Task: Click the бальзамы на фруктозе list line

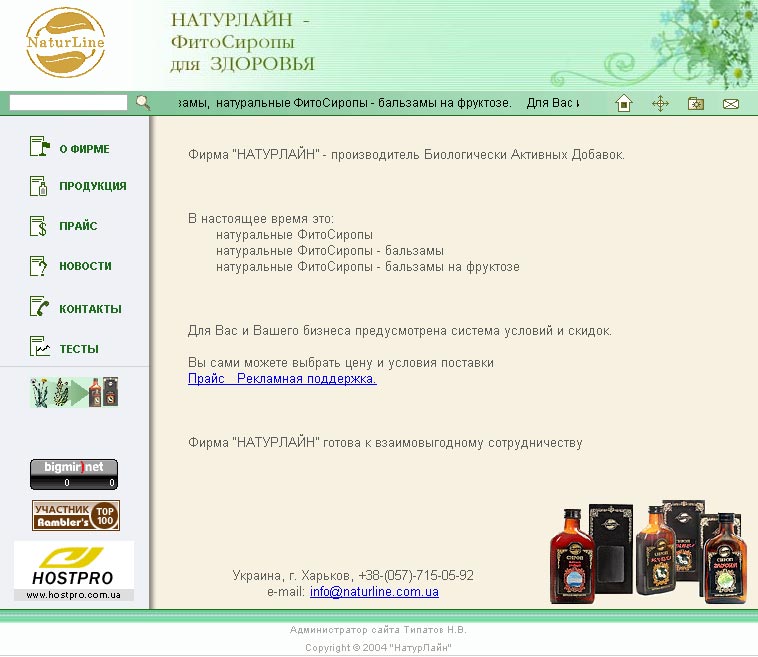Action: tap(368, 267)
